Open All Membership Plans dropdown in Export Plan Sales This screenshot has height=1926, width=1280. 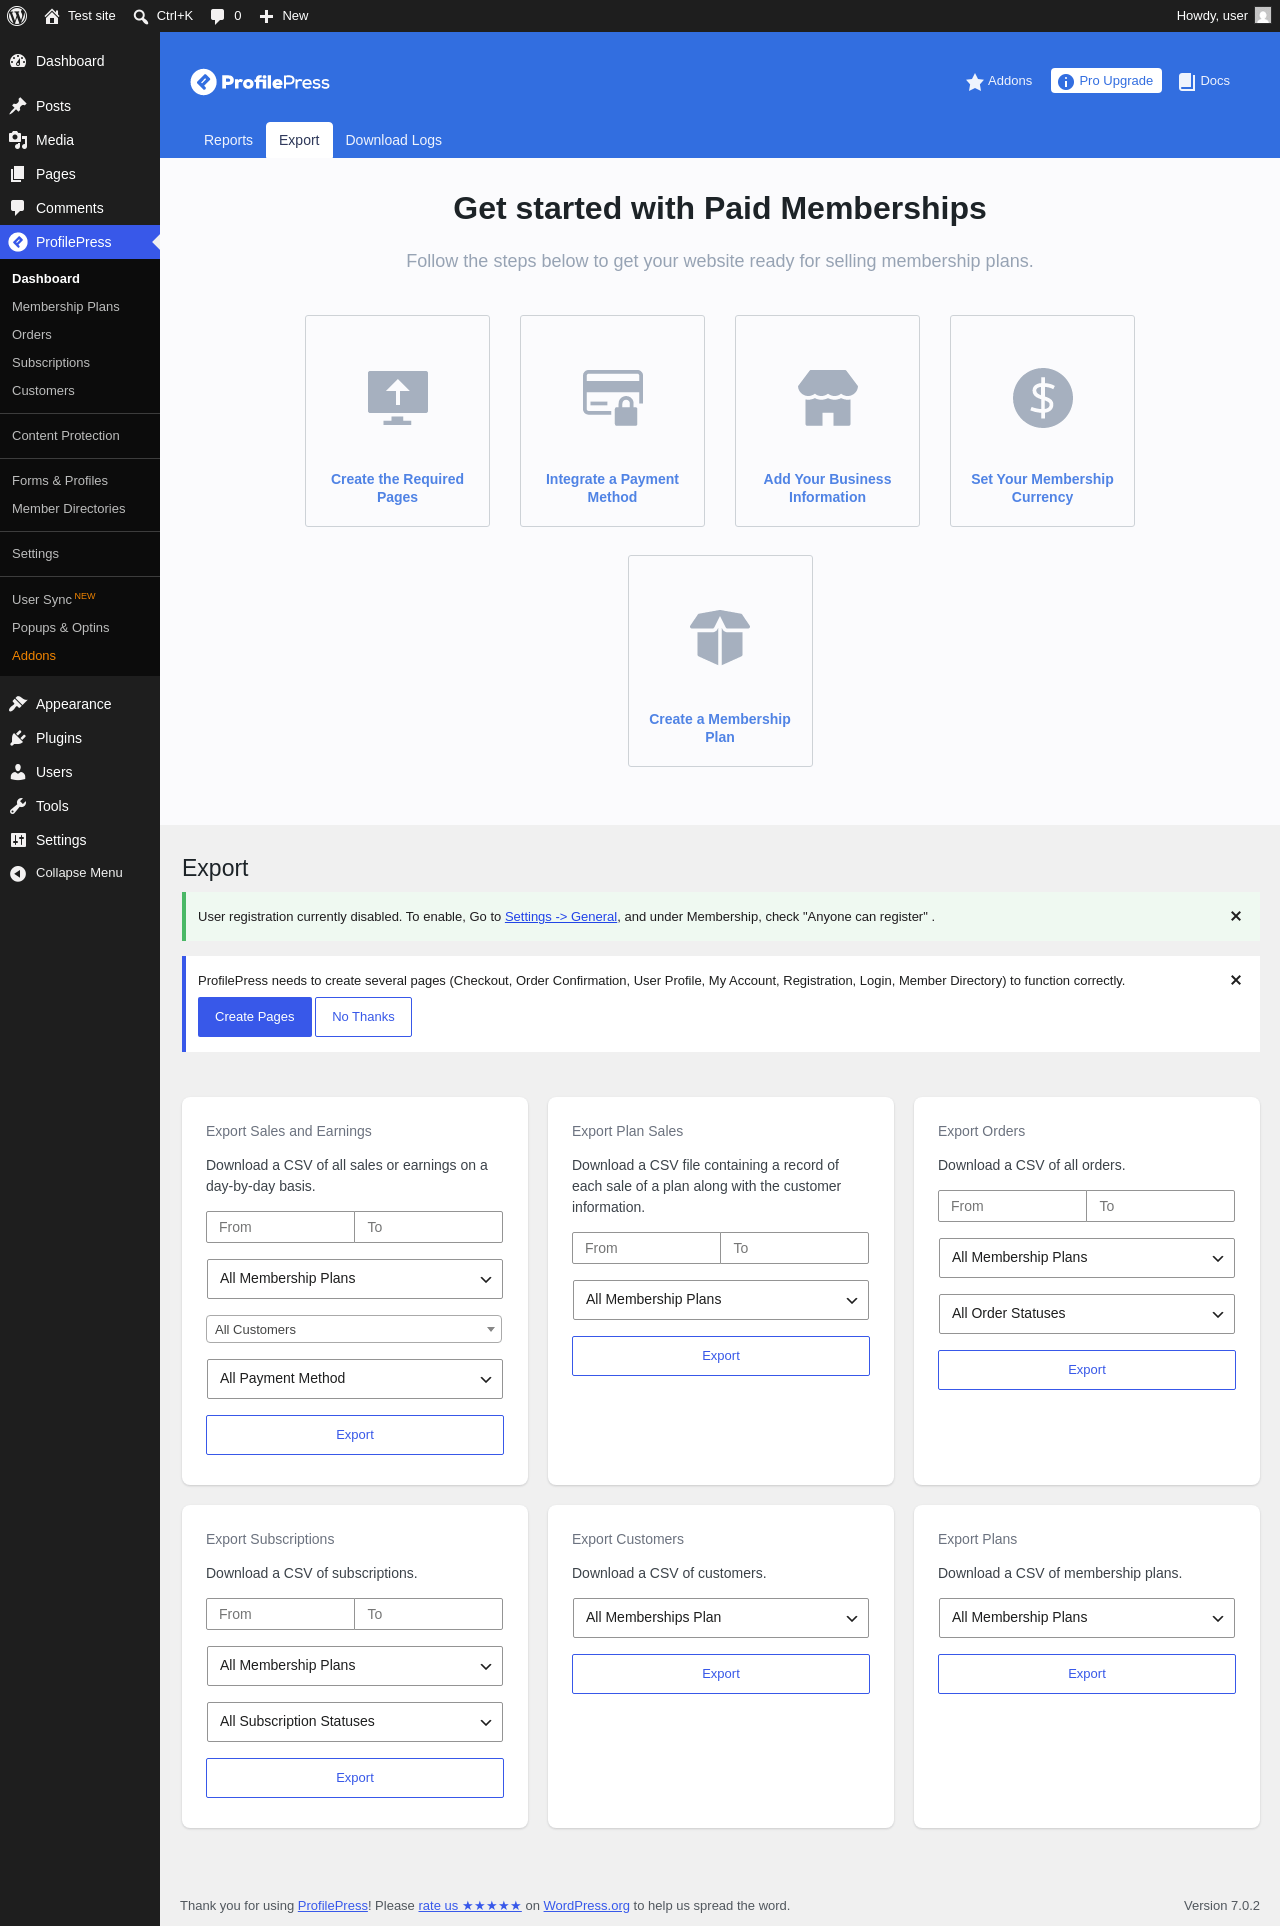click(x=721, y=1300)
